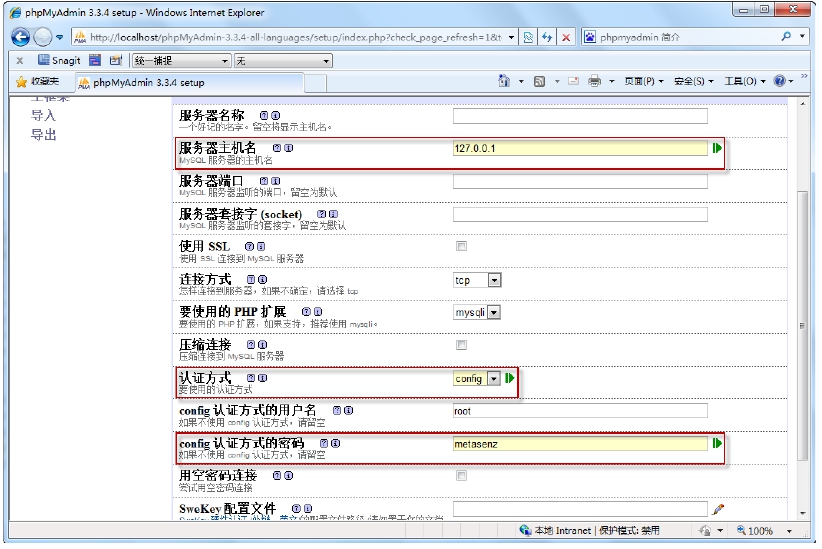Click info icon beside 连接方式

click(x=263, y=279)
